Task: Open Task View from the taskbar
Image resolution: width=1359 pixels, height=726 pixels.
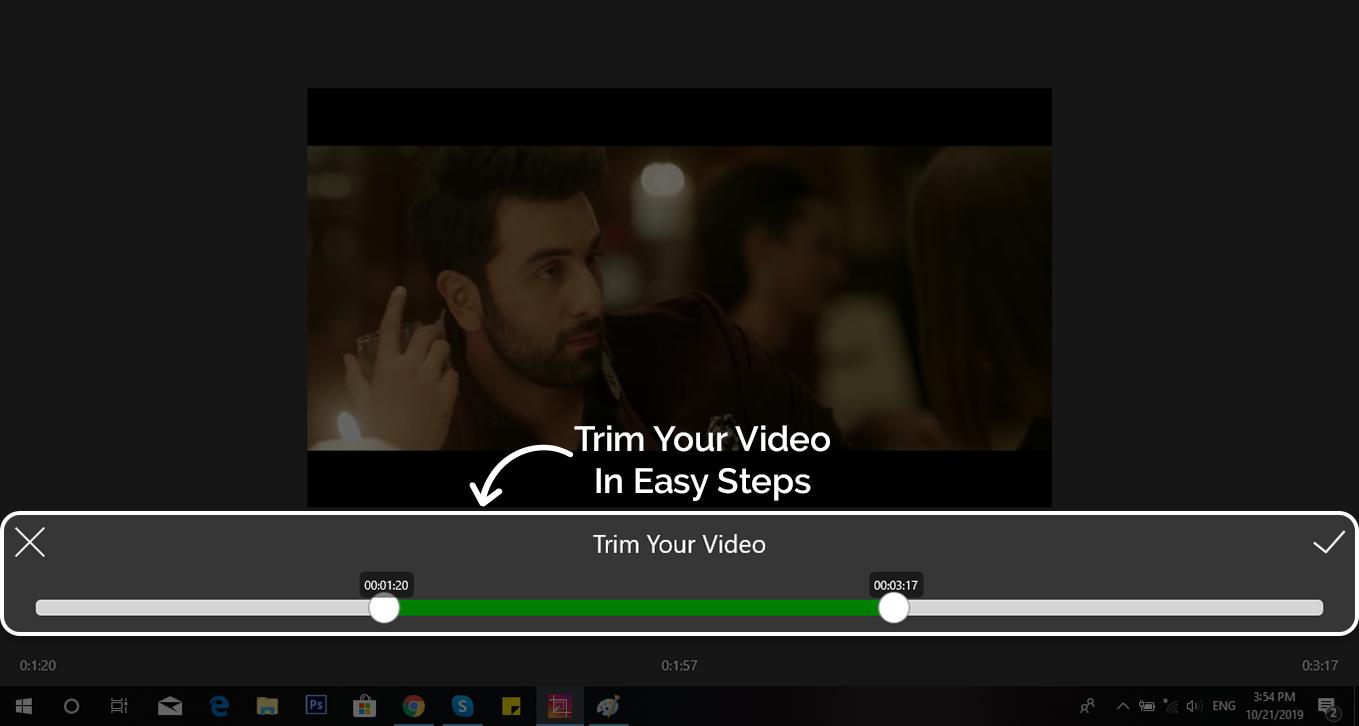Action: [x=119, y=706]
